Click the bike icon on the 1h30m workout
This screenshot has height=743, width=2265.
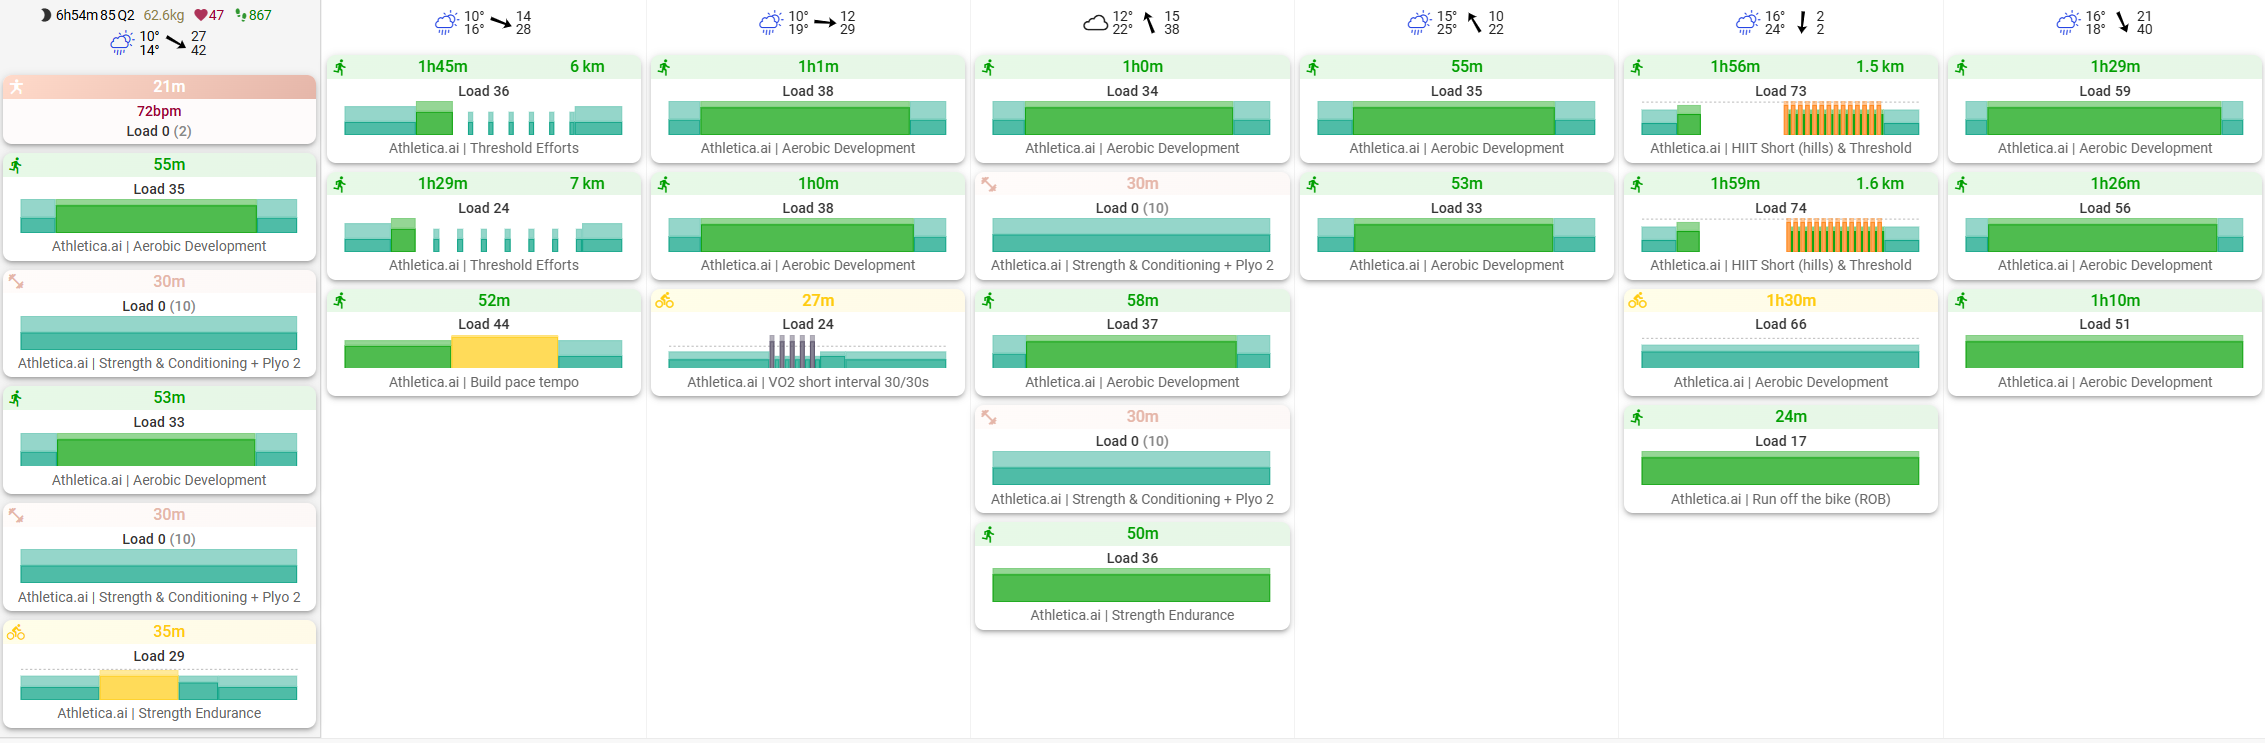(1637, 301)
